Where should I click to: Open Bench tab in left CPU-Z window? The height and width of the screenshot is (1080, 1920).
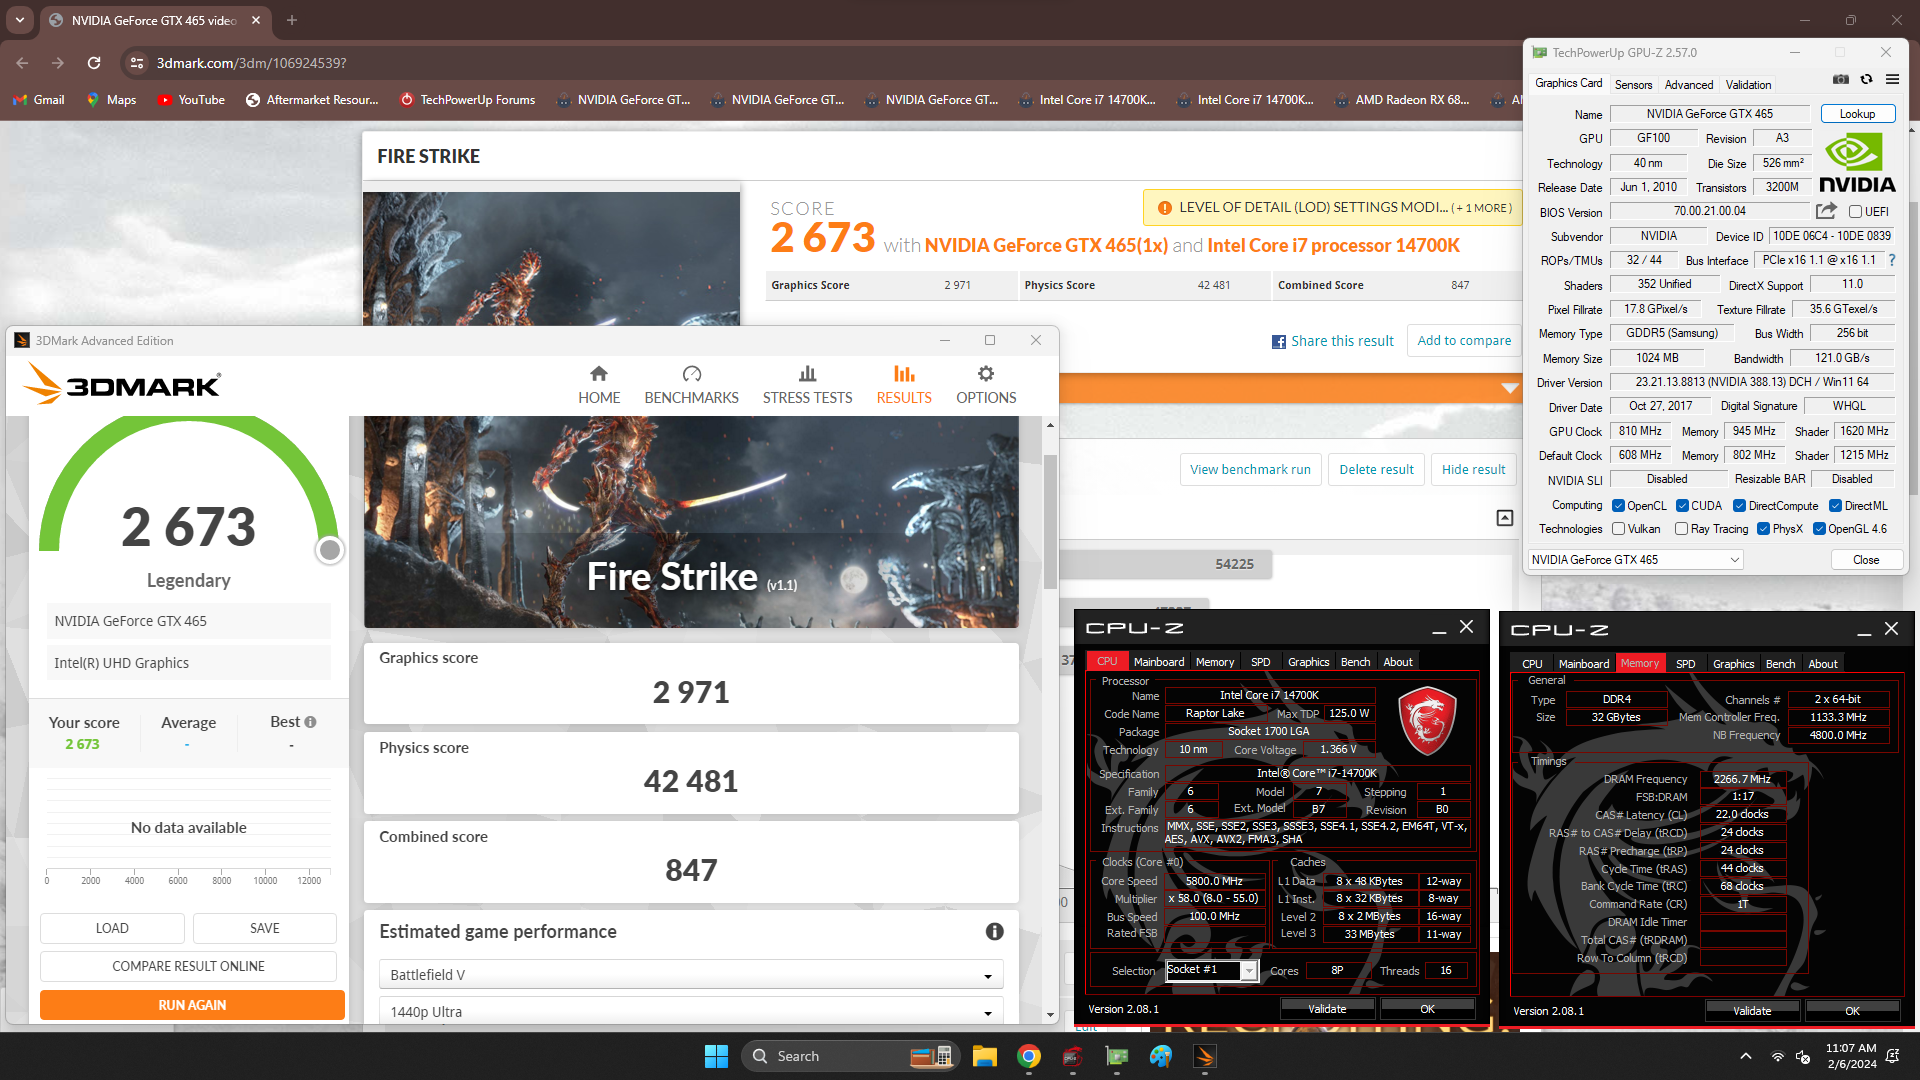(1355, 662)
